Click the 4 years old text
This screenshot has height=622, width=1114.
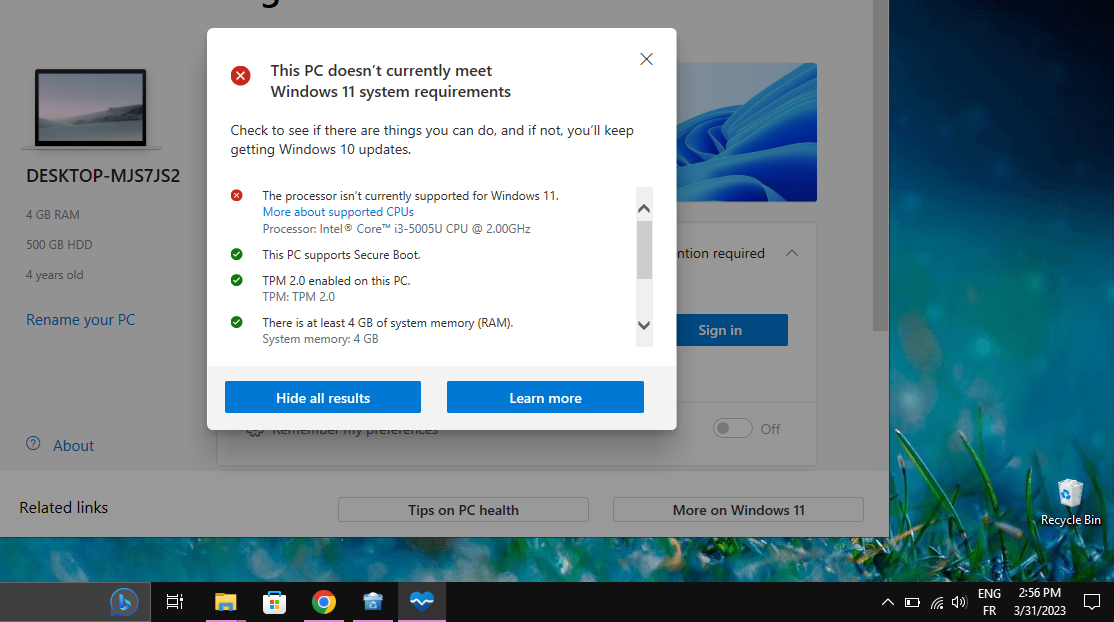click(x=55, y=275)
